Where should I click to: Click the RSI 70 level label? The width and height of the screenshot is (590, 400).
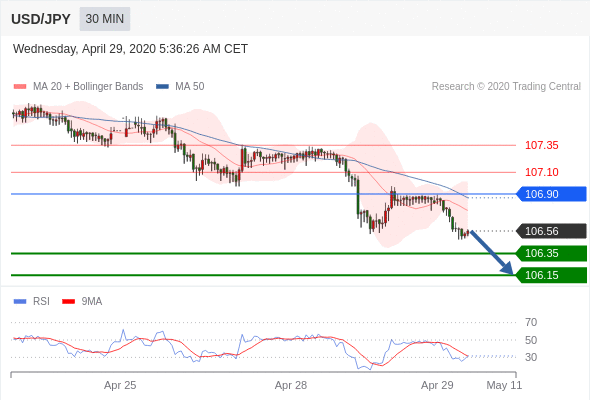point(531,322)
